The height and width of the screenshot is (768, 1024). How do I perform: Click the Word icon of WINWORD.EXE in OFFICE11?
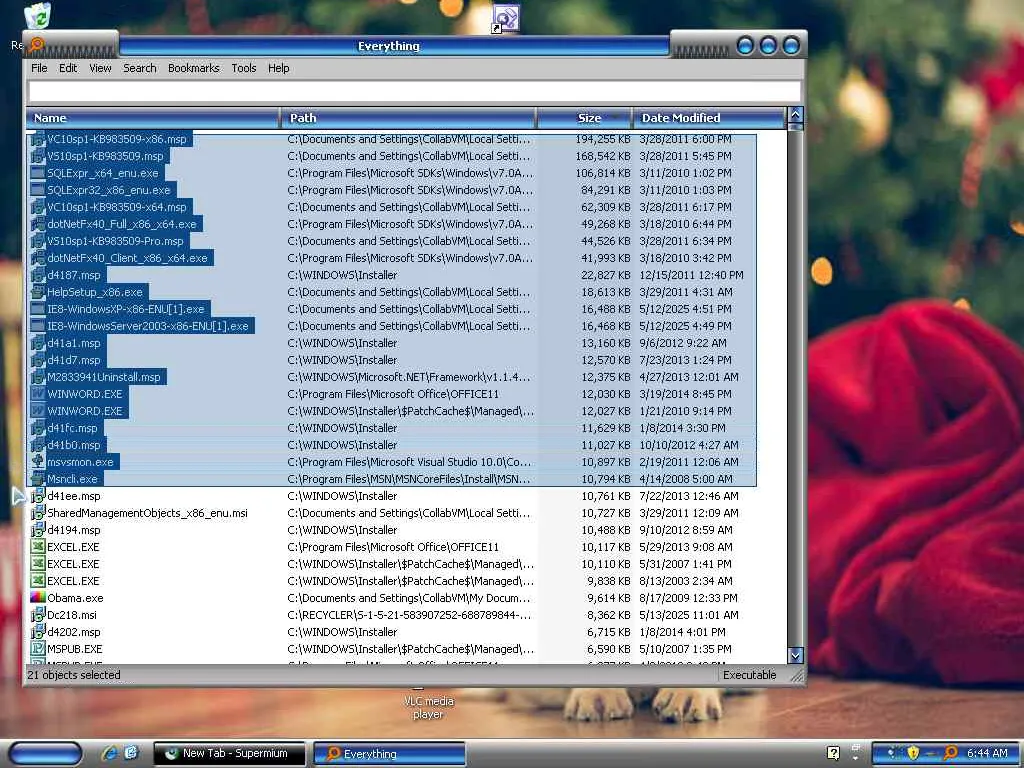coord(38,394)
